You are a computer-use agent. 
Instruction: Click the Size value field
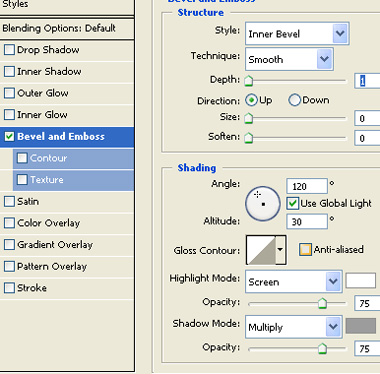367,118
